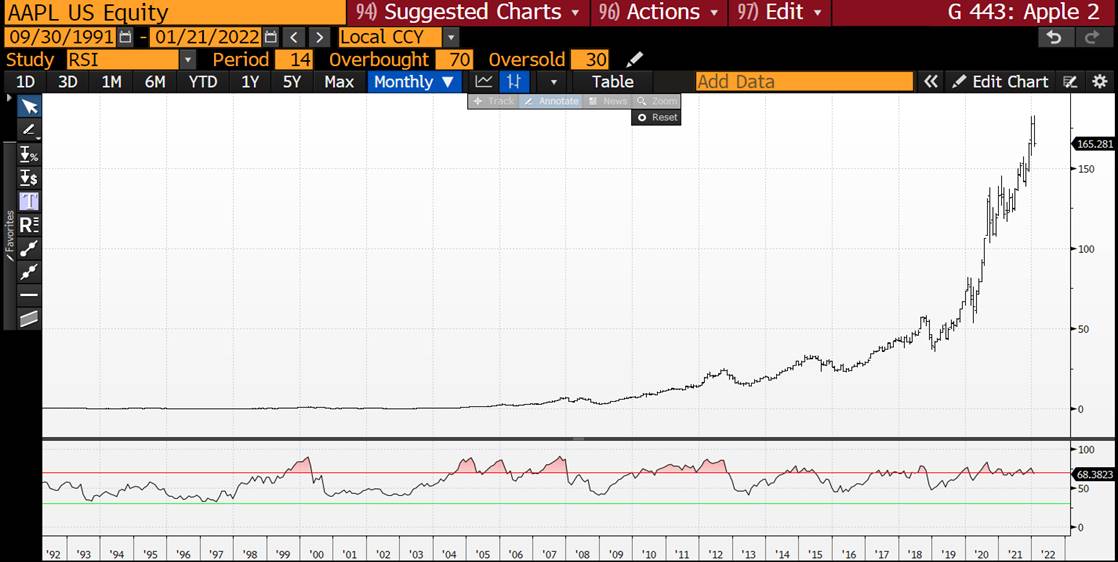Toggle Annotate mode

click(x=550, y=101)
